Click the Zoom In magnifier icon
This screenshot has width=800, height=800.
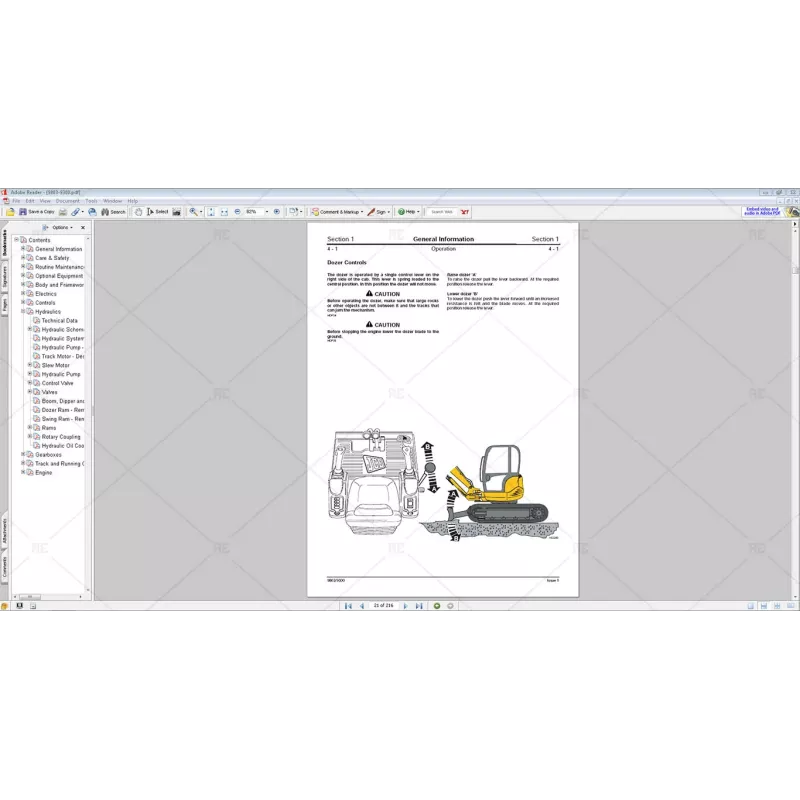[x=194, y=211]
